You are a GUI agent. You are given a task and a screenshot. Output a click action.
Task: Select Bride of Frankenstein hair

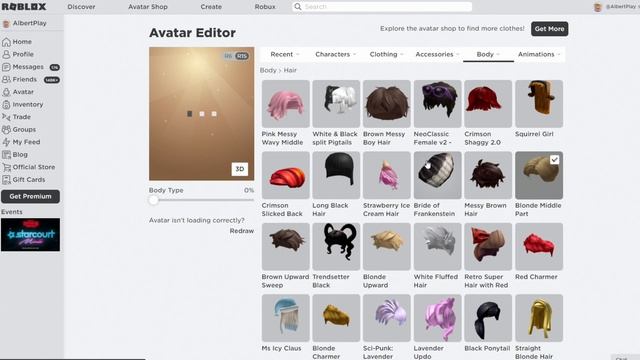tap(438, 175)
